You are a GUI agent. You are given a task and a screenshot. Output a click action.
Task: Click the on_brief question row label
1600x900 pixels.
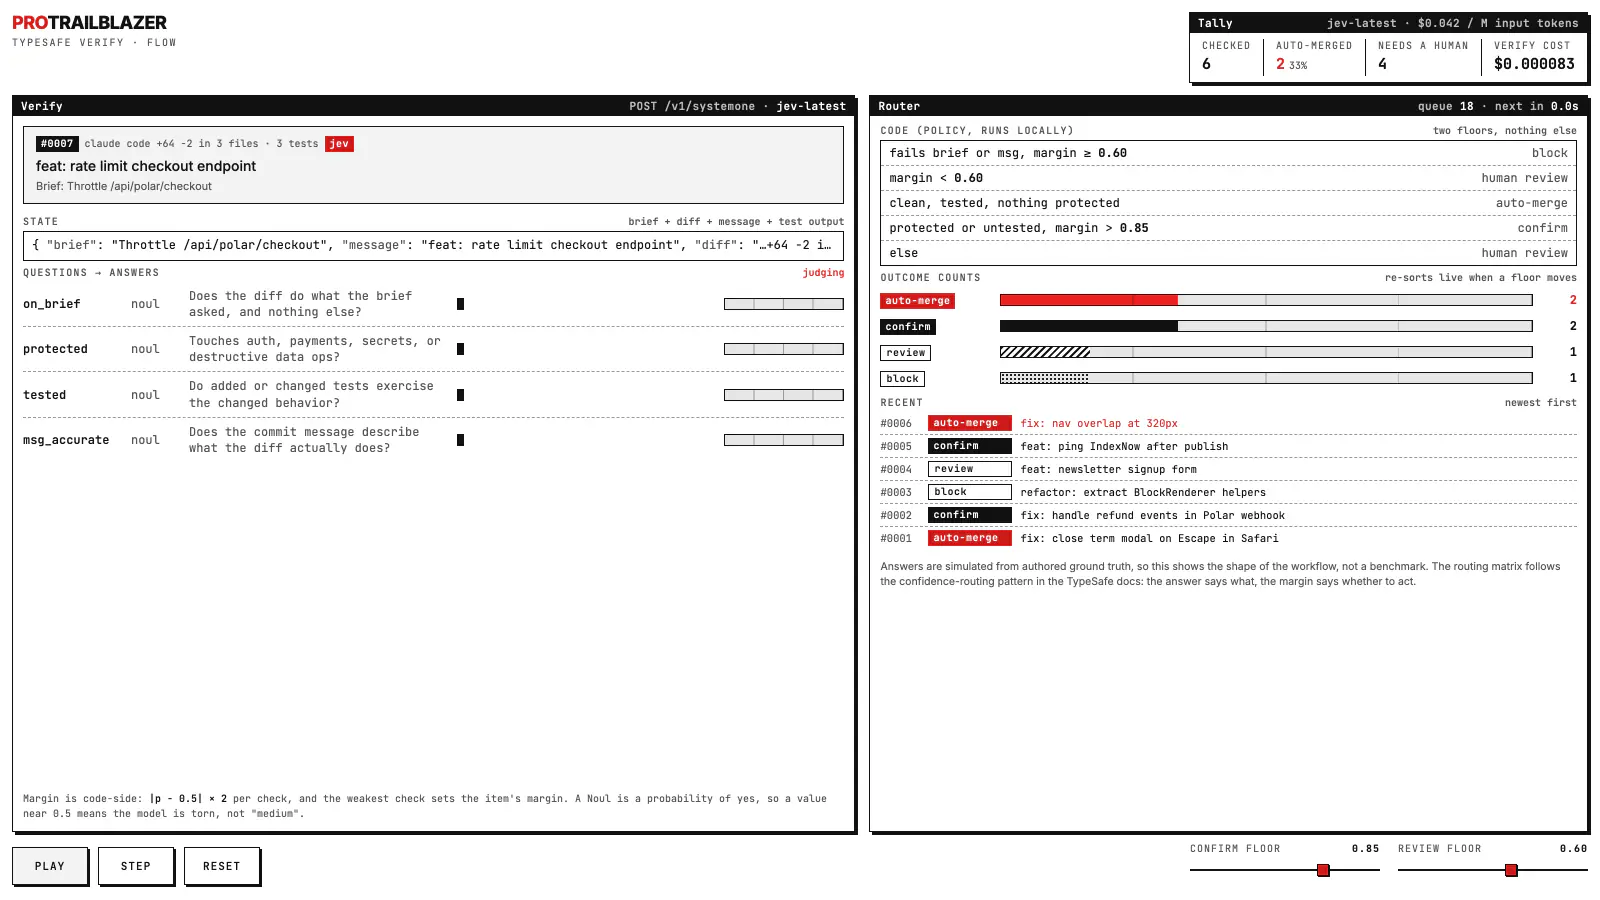tap(52, 304)
